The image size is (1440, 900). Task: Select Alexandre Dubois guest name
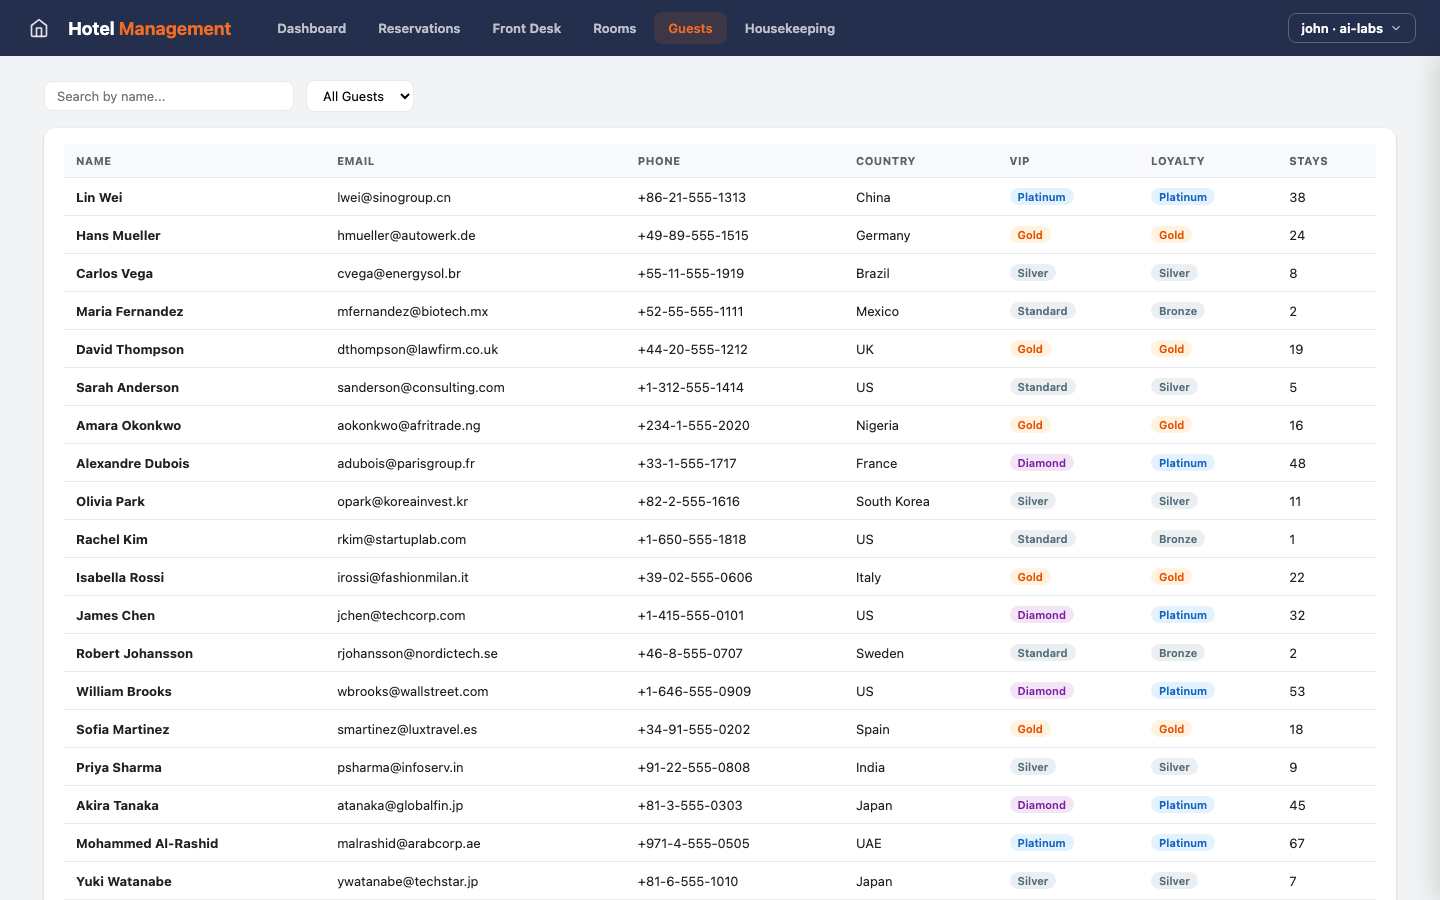(132, 463)
